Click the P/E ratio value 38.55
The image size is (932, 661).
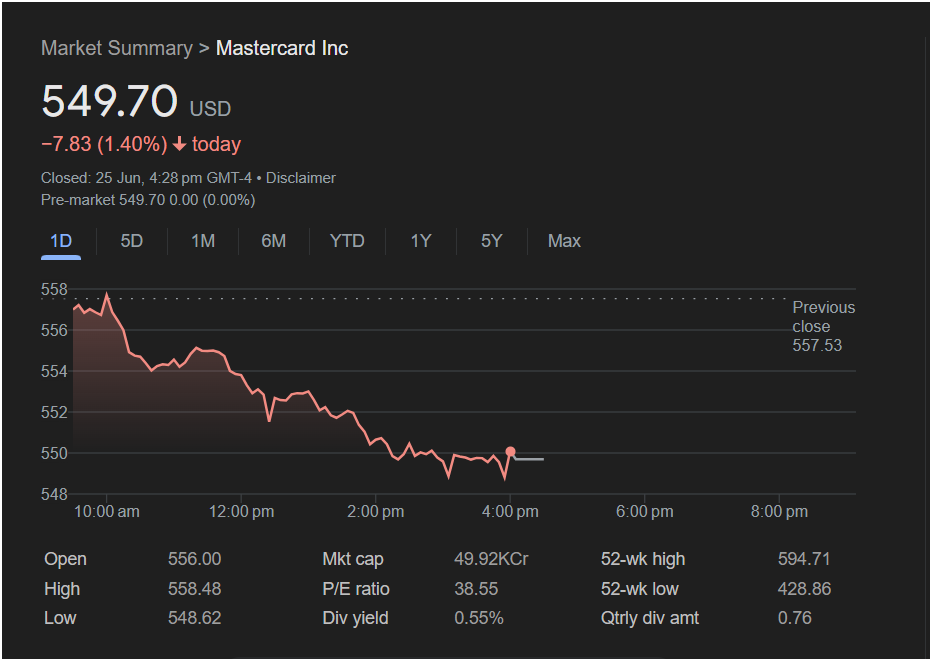tap(476, 588)
